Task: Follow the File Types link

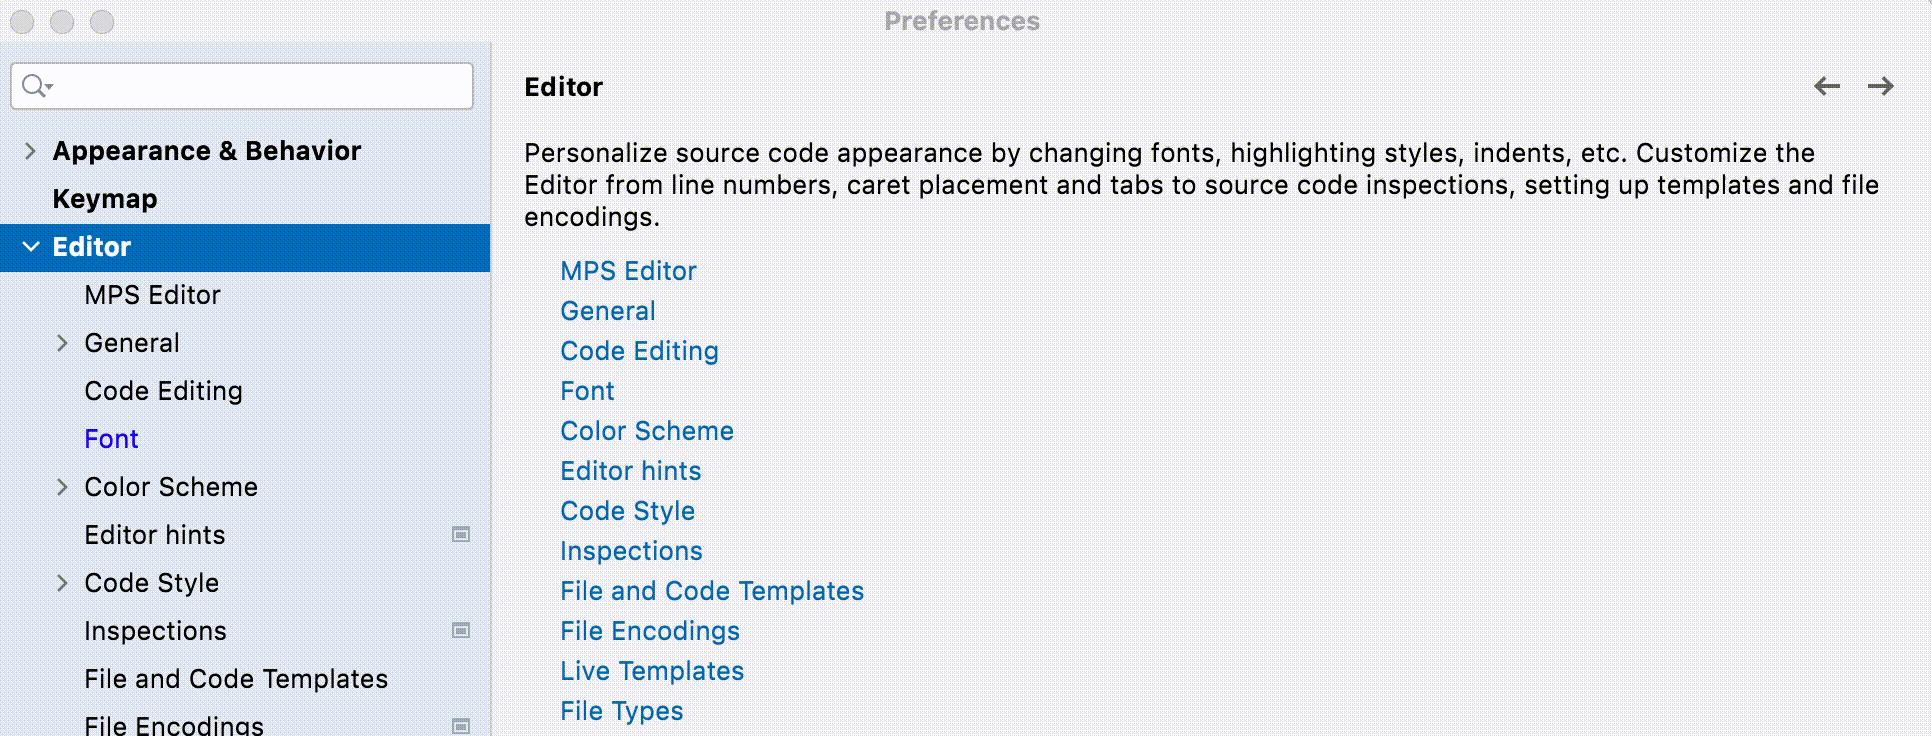Action: (622, 711)
